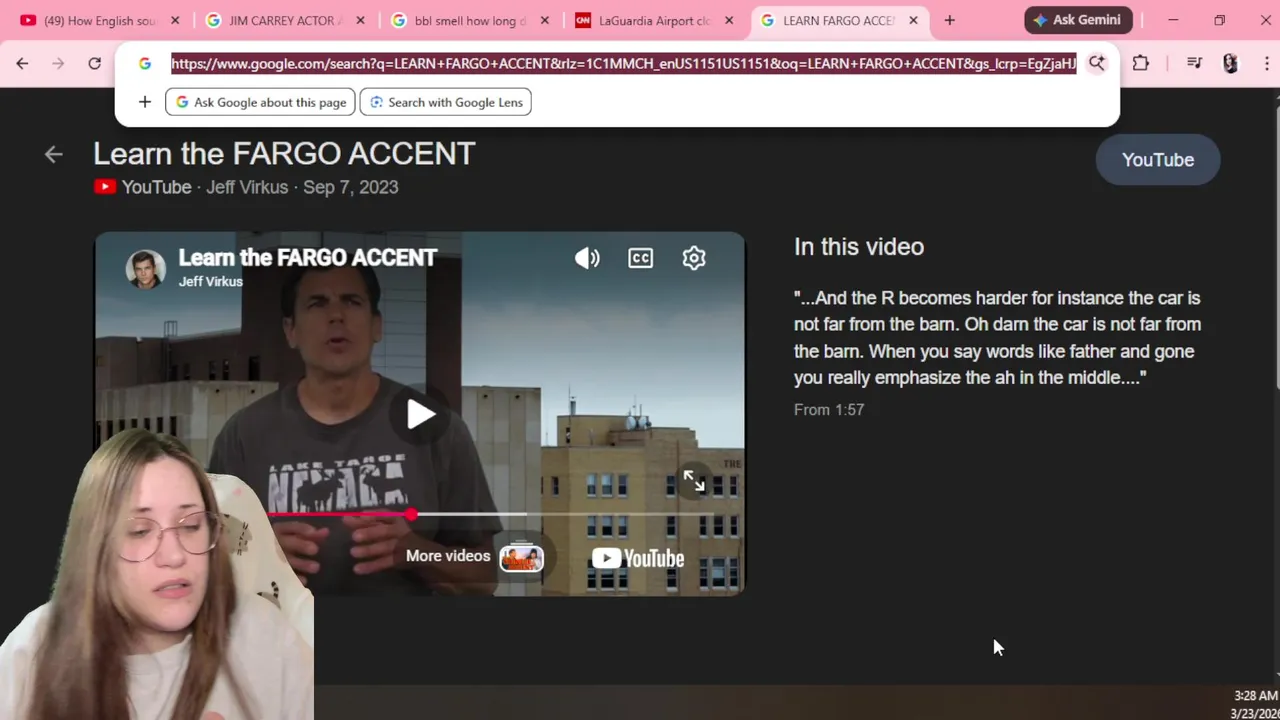The image size is (1280, 720).
Task: Reload the page with refresh icon
Action: coord(94,63)
